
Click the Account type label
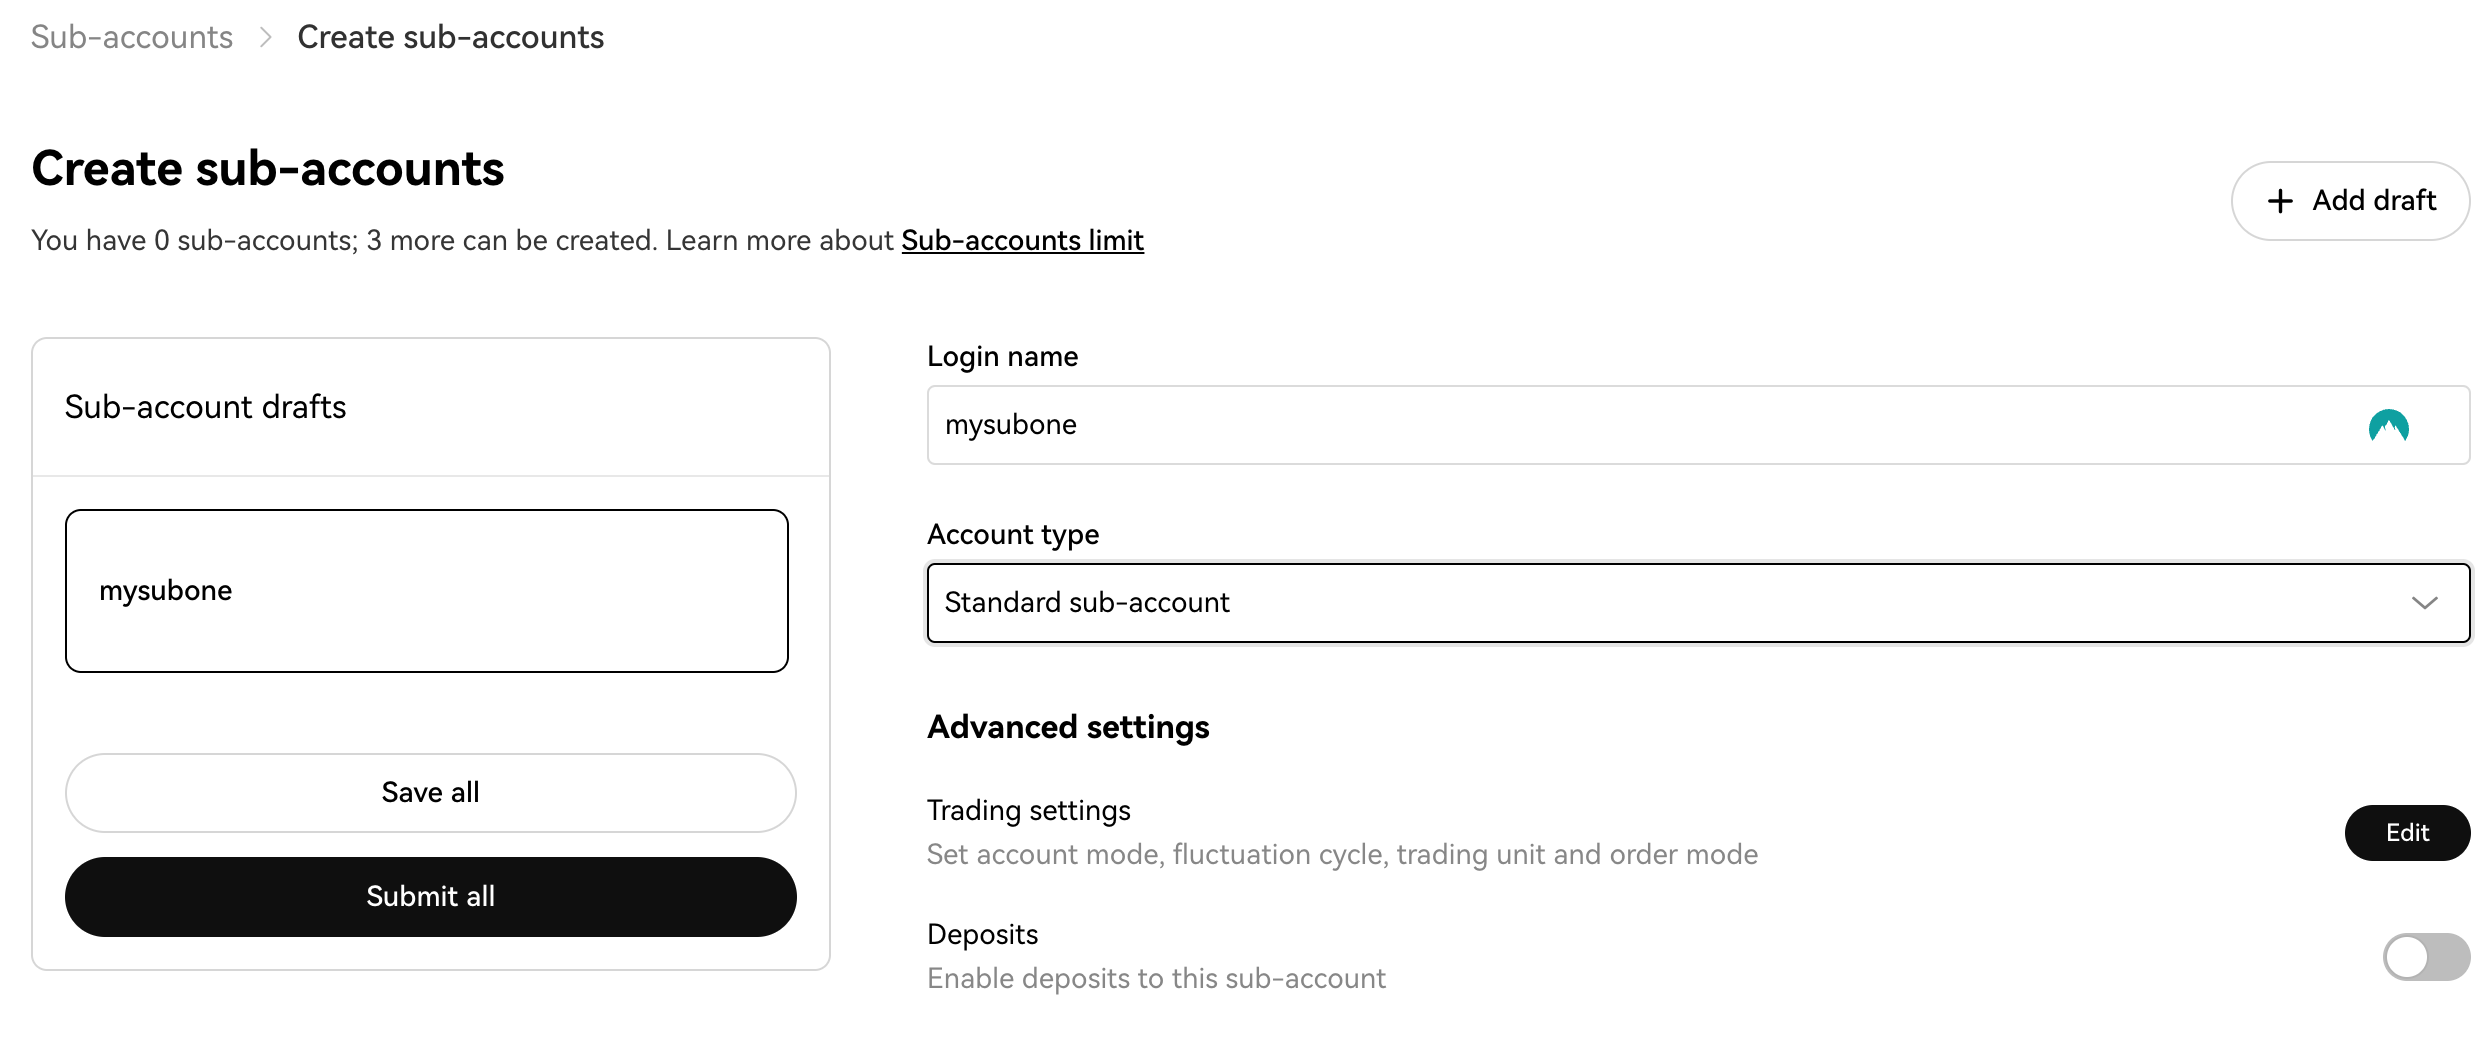click(1012, 535)
